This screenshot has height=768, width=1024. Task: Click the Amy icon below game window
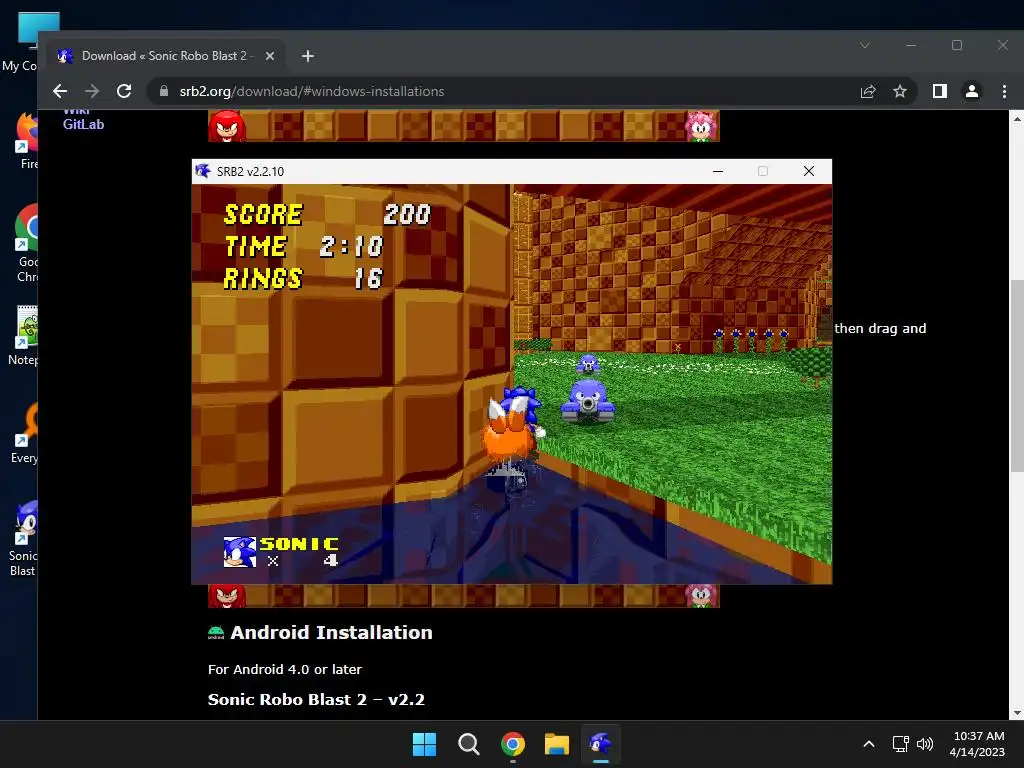pyautogui.click(x=701, y=596)
